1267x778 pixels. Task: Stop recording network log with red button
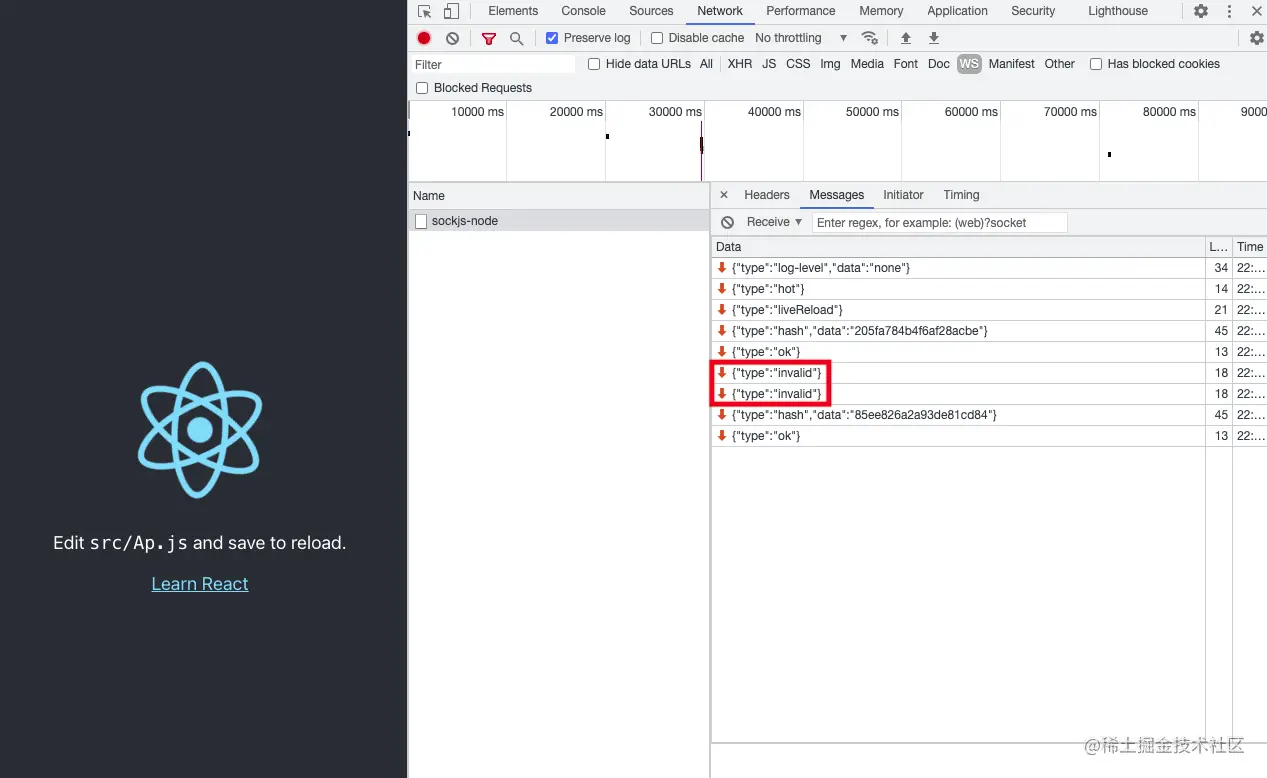point(424,38)
